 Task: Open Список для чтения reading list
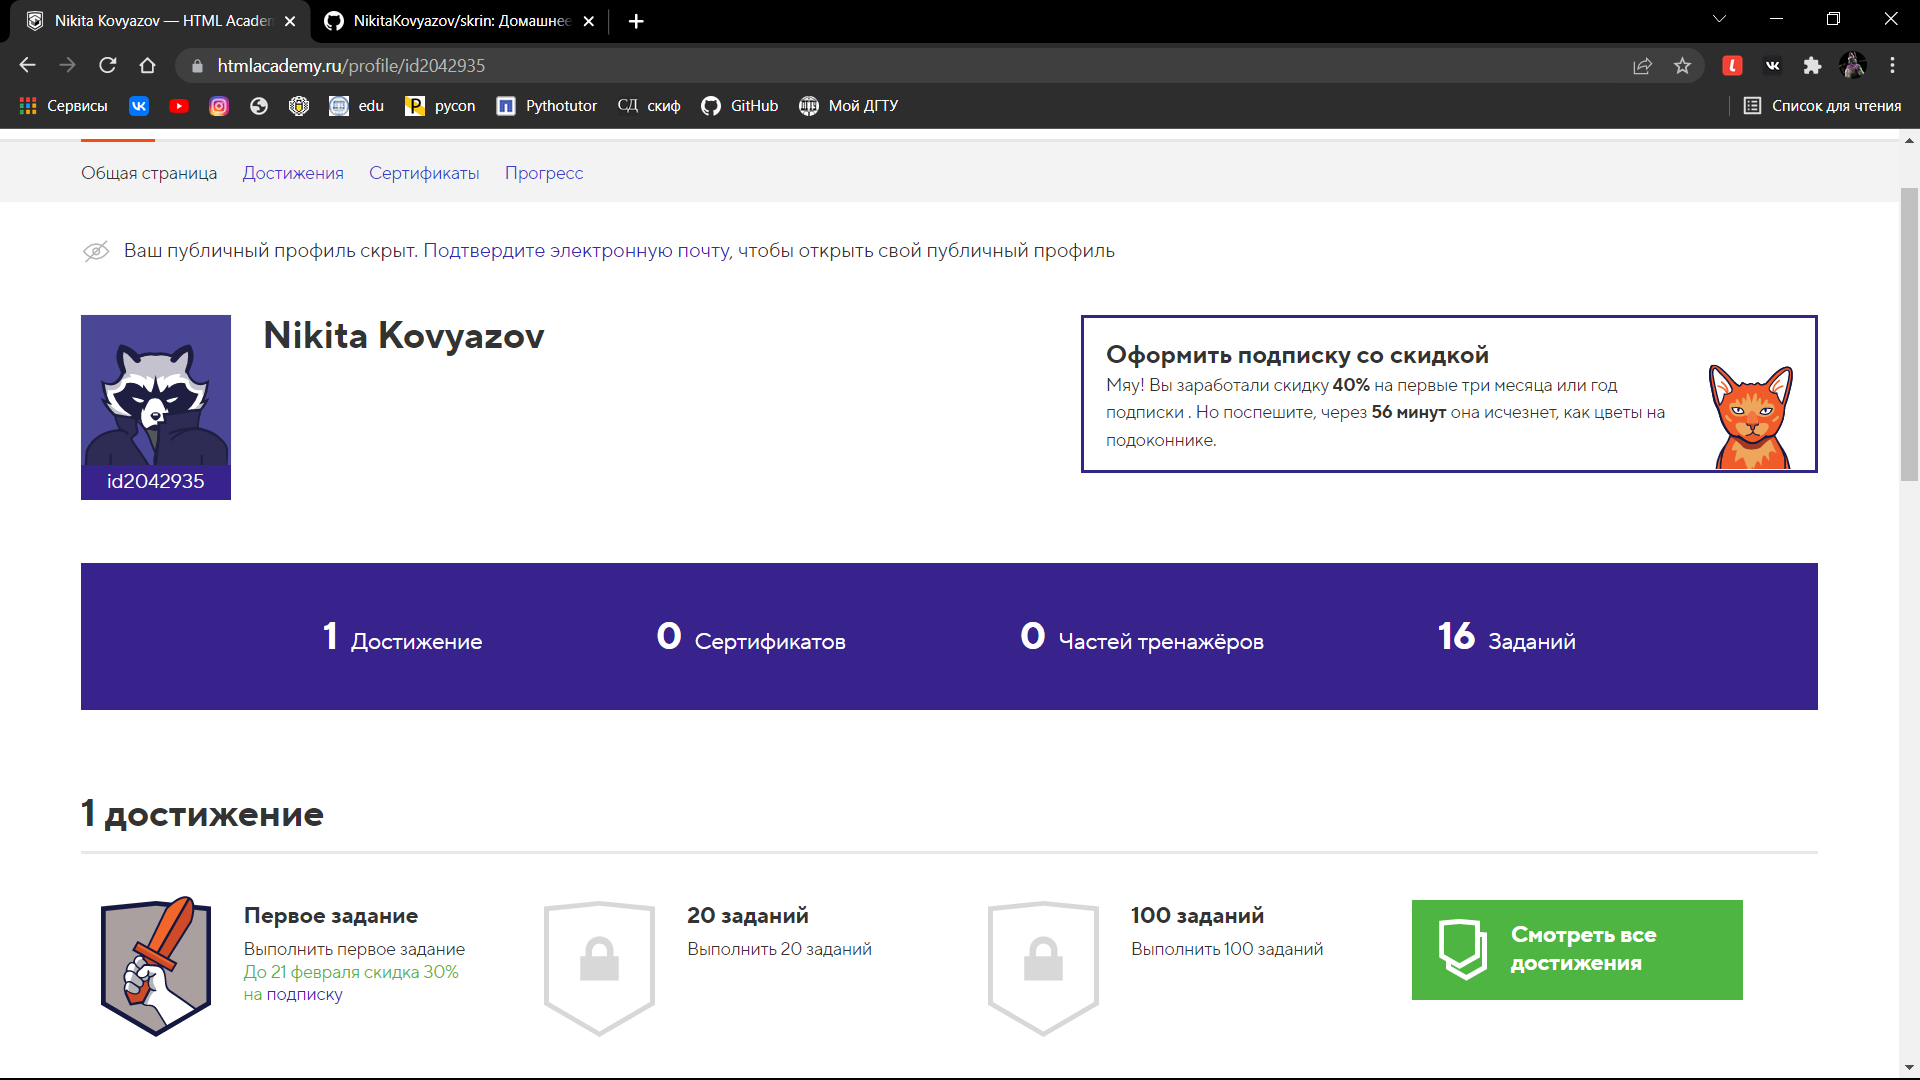tap(1822, 106)
